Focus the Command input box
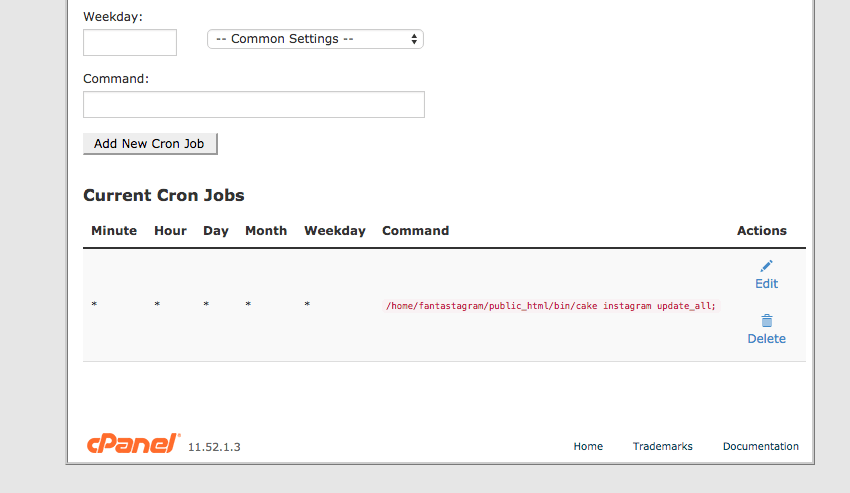The image size is (850, 493). click(254, 105)
